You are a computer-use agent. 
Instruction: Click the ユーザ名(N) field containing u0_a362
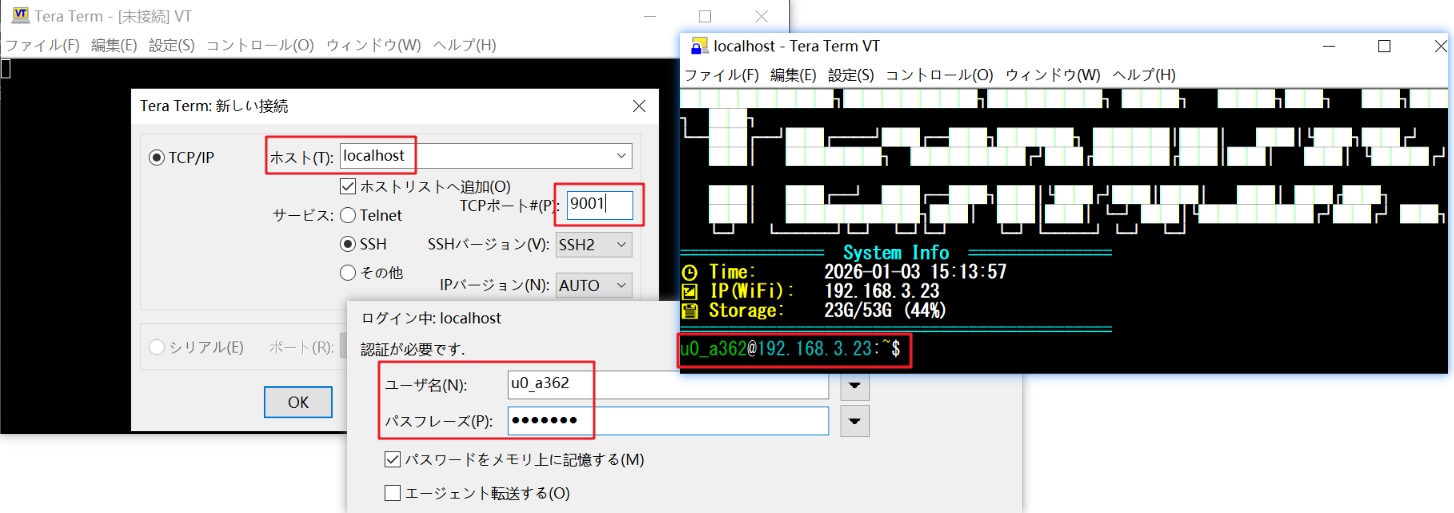click(668, 385)
